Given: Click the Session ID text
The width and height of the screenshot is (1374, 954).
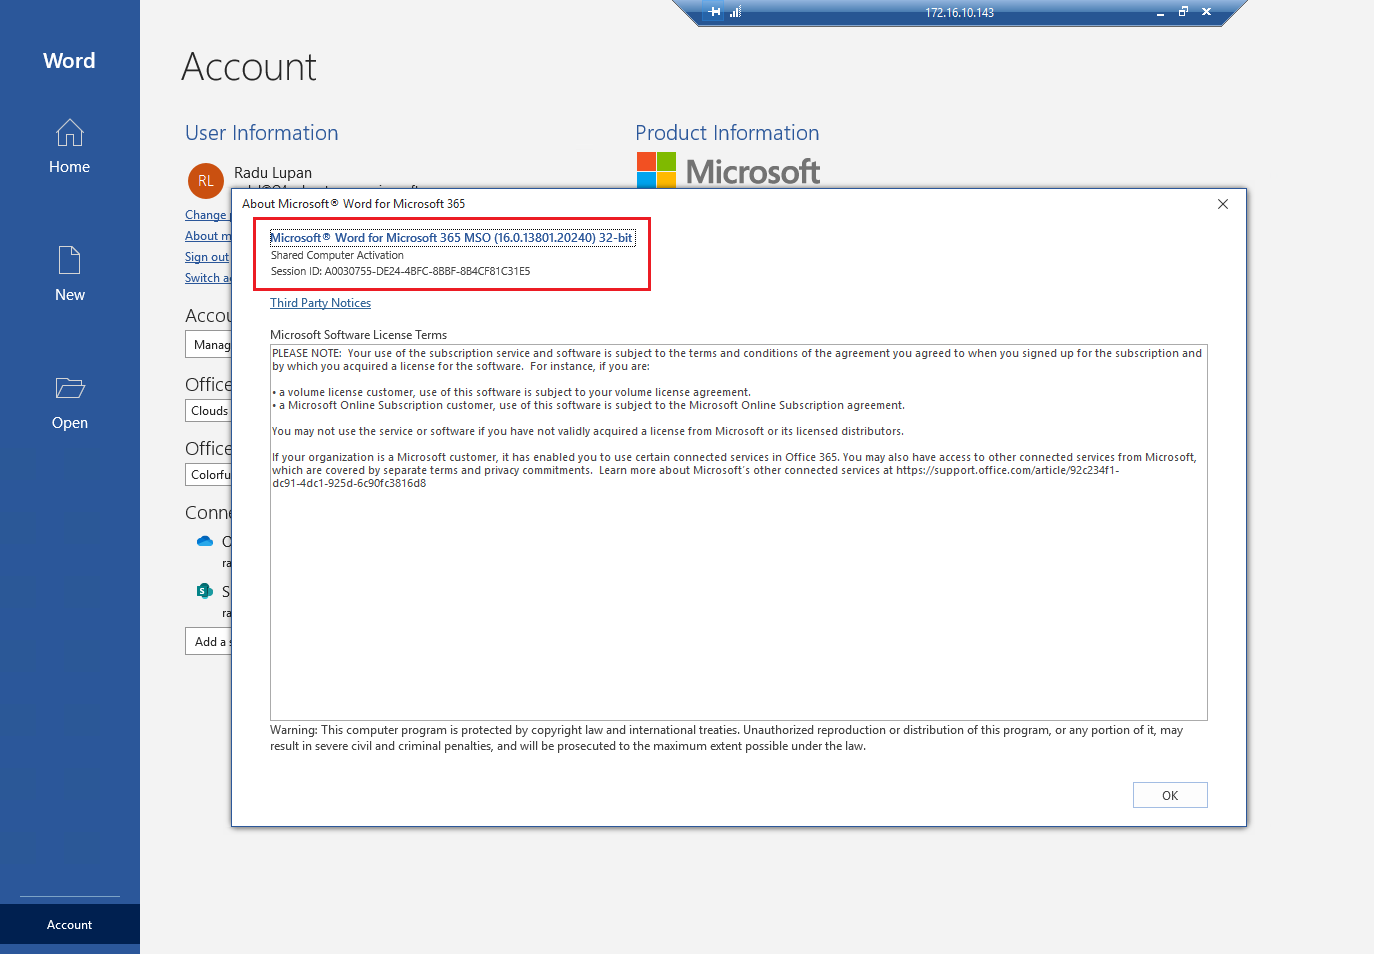Looking at the screenshot, I should tap(400, 271).
